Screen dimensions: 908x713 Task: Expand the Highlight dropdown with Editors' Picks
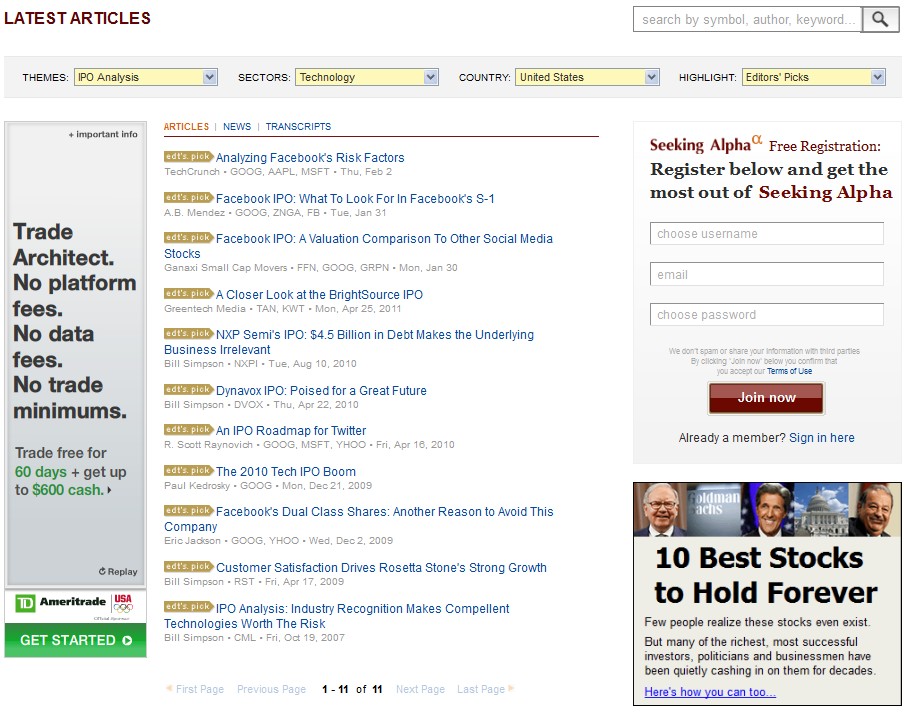(x=813, y=77)
